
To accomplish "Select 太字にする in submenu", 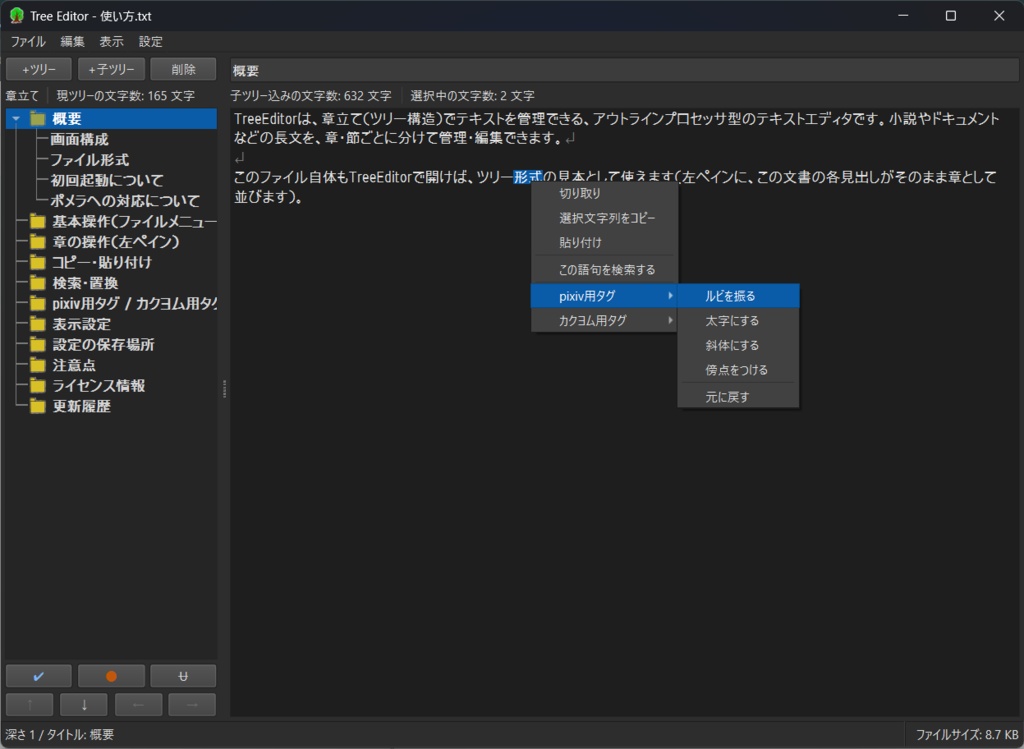I will pos(738,321).
